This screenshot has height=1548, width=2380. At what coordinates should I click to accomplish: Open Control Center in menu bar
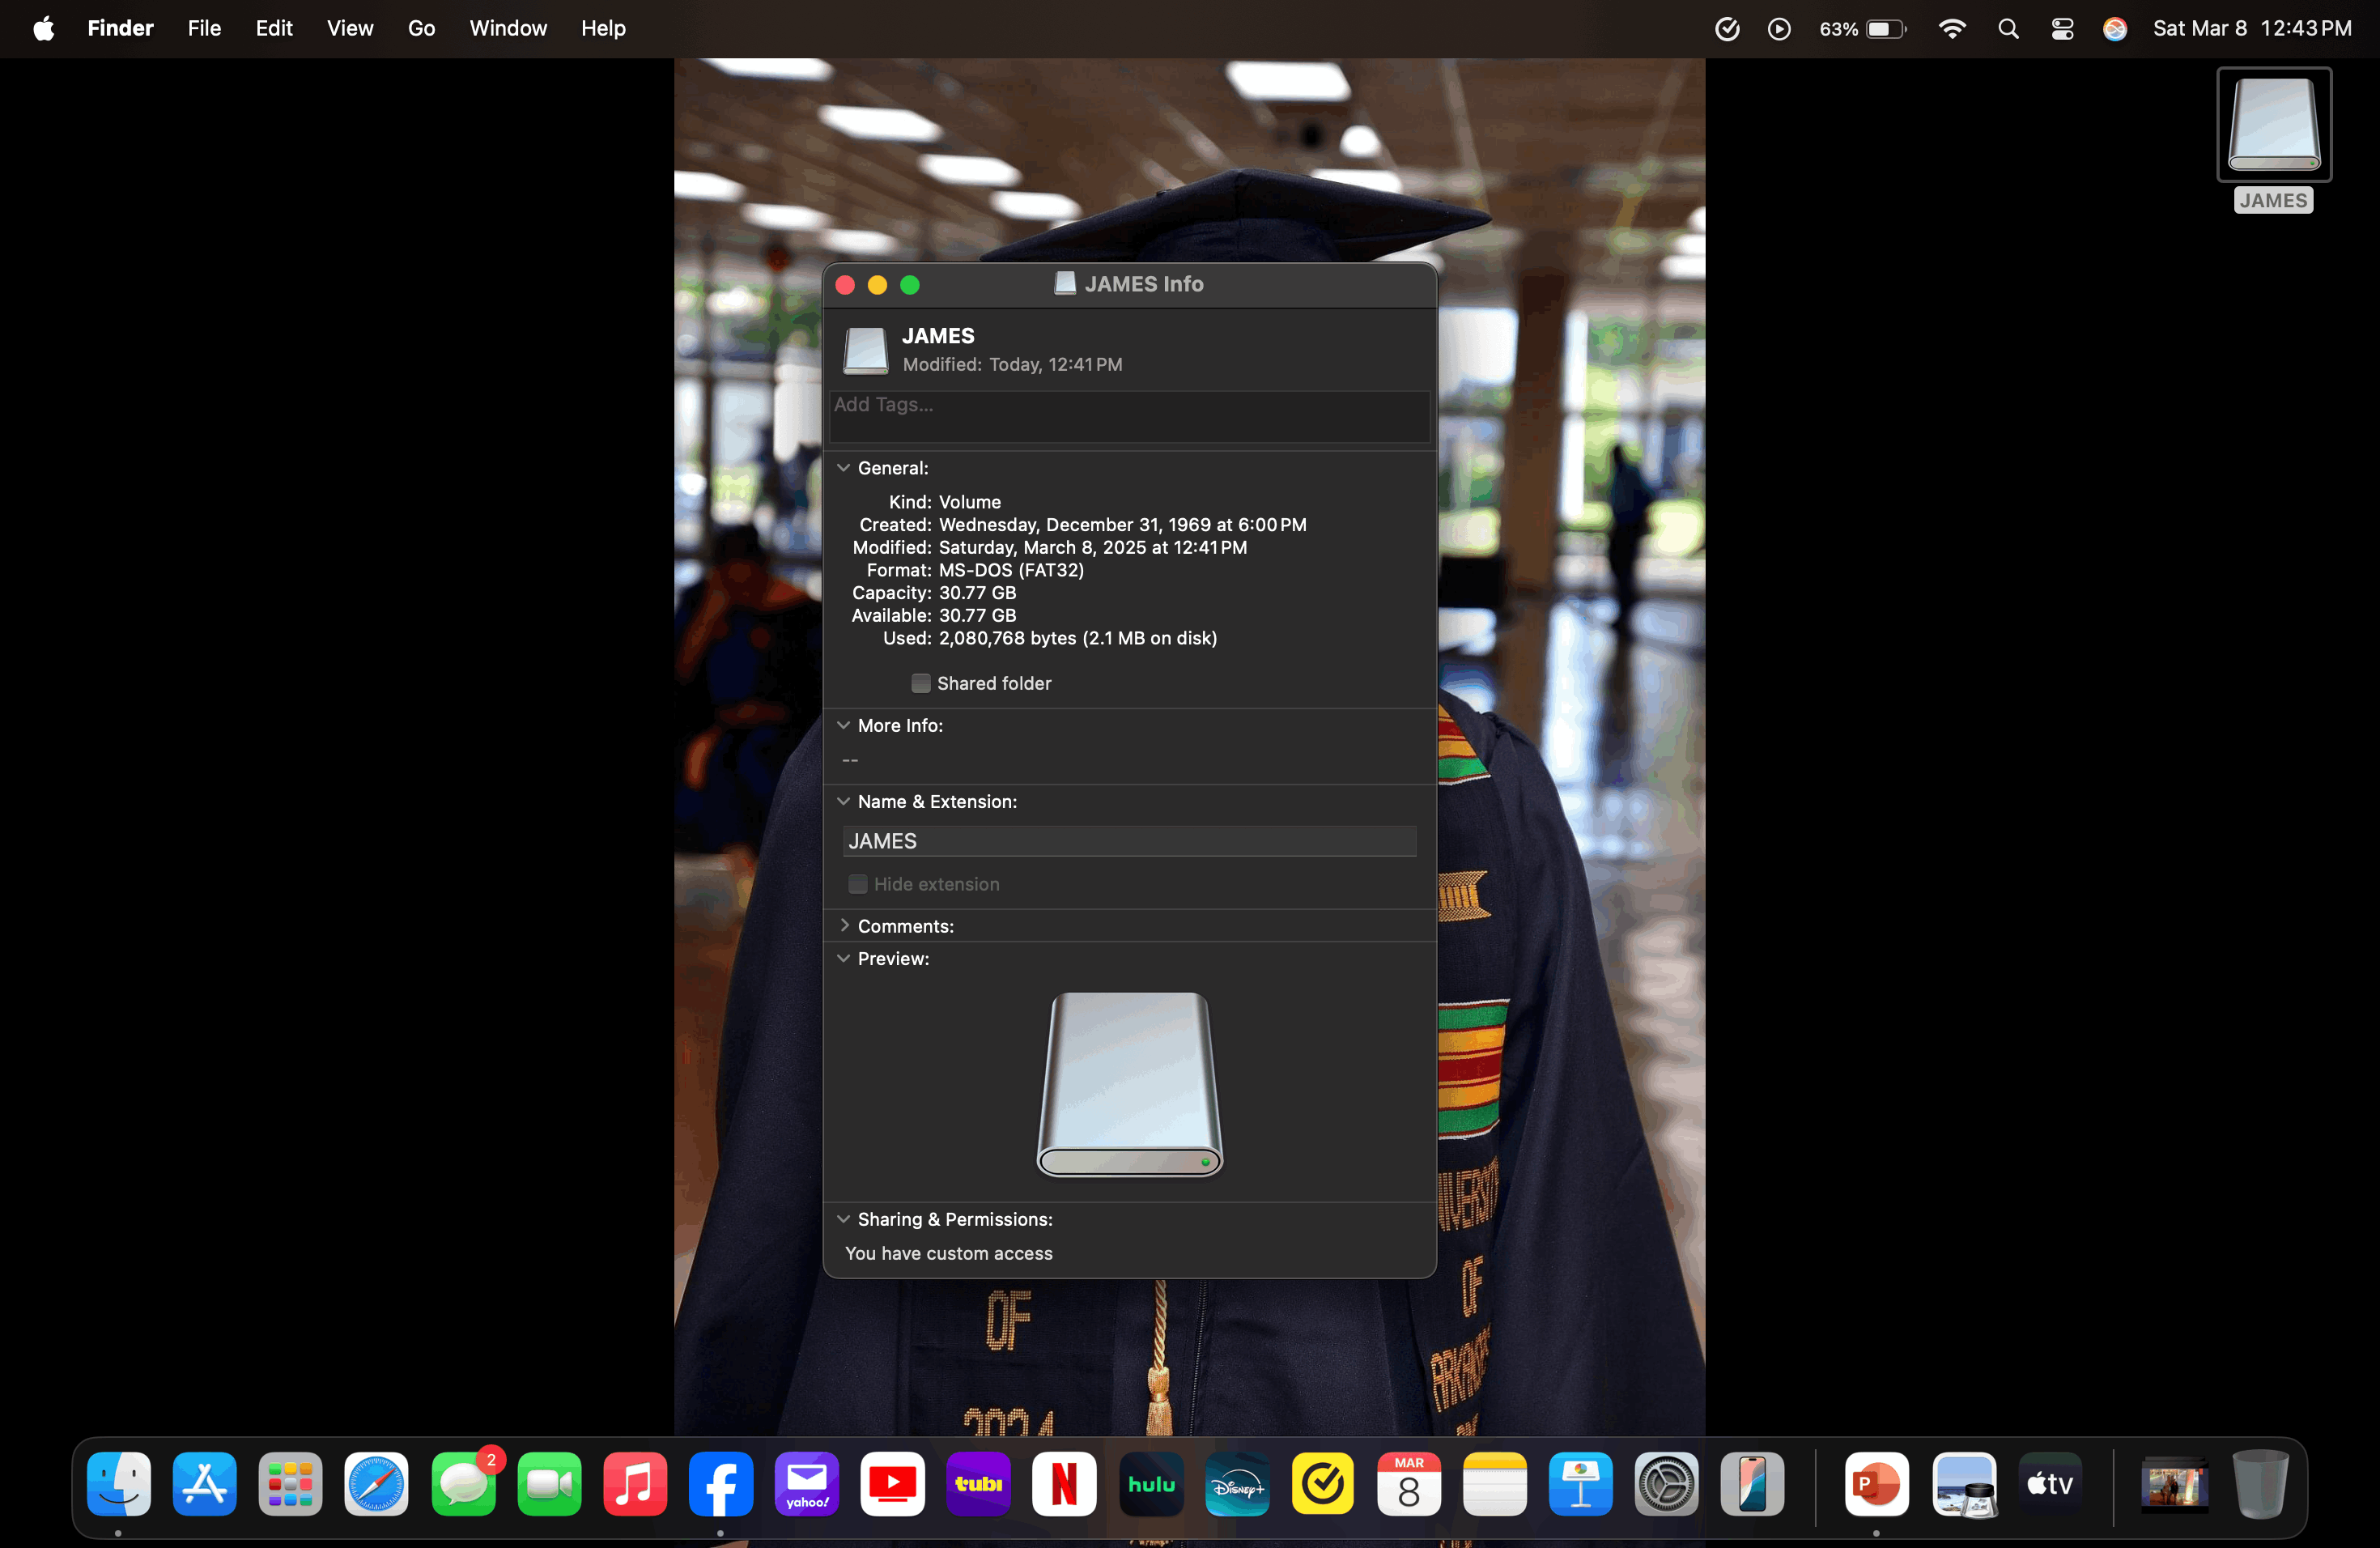[x=2062, y=29]
